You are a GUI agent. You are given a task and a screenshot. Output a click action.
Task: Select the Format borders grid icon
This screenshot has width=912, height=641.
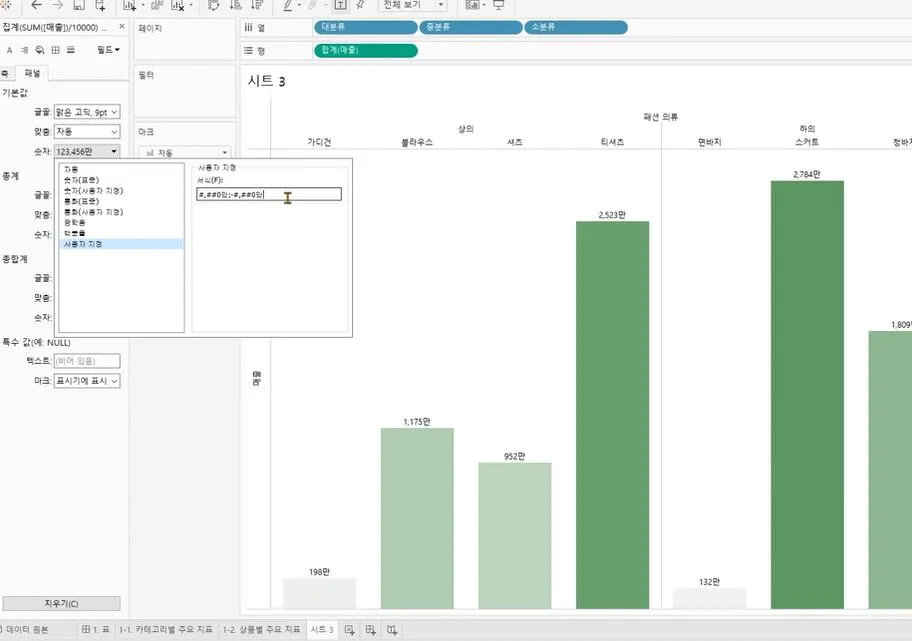pos(55,50)
